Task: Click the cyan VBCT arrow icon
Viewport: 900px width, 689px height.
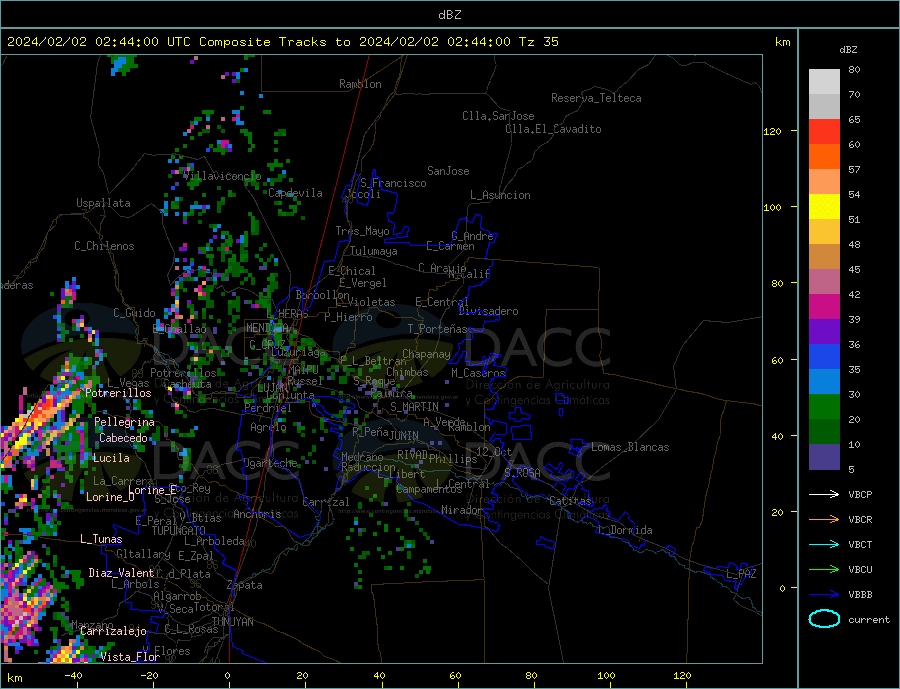Action: click(824, 544)
